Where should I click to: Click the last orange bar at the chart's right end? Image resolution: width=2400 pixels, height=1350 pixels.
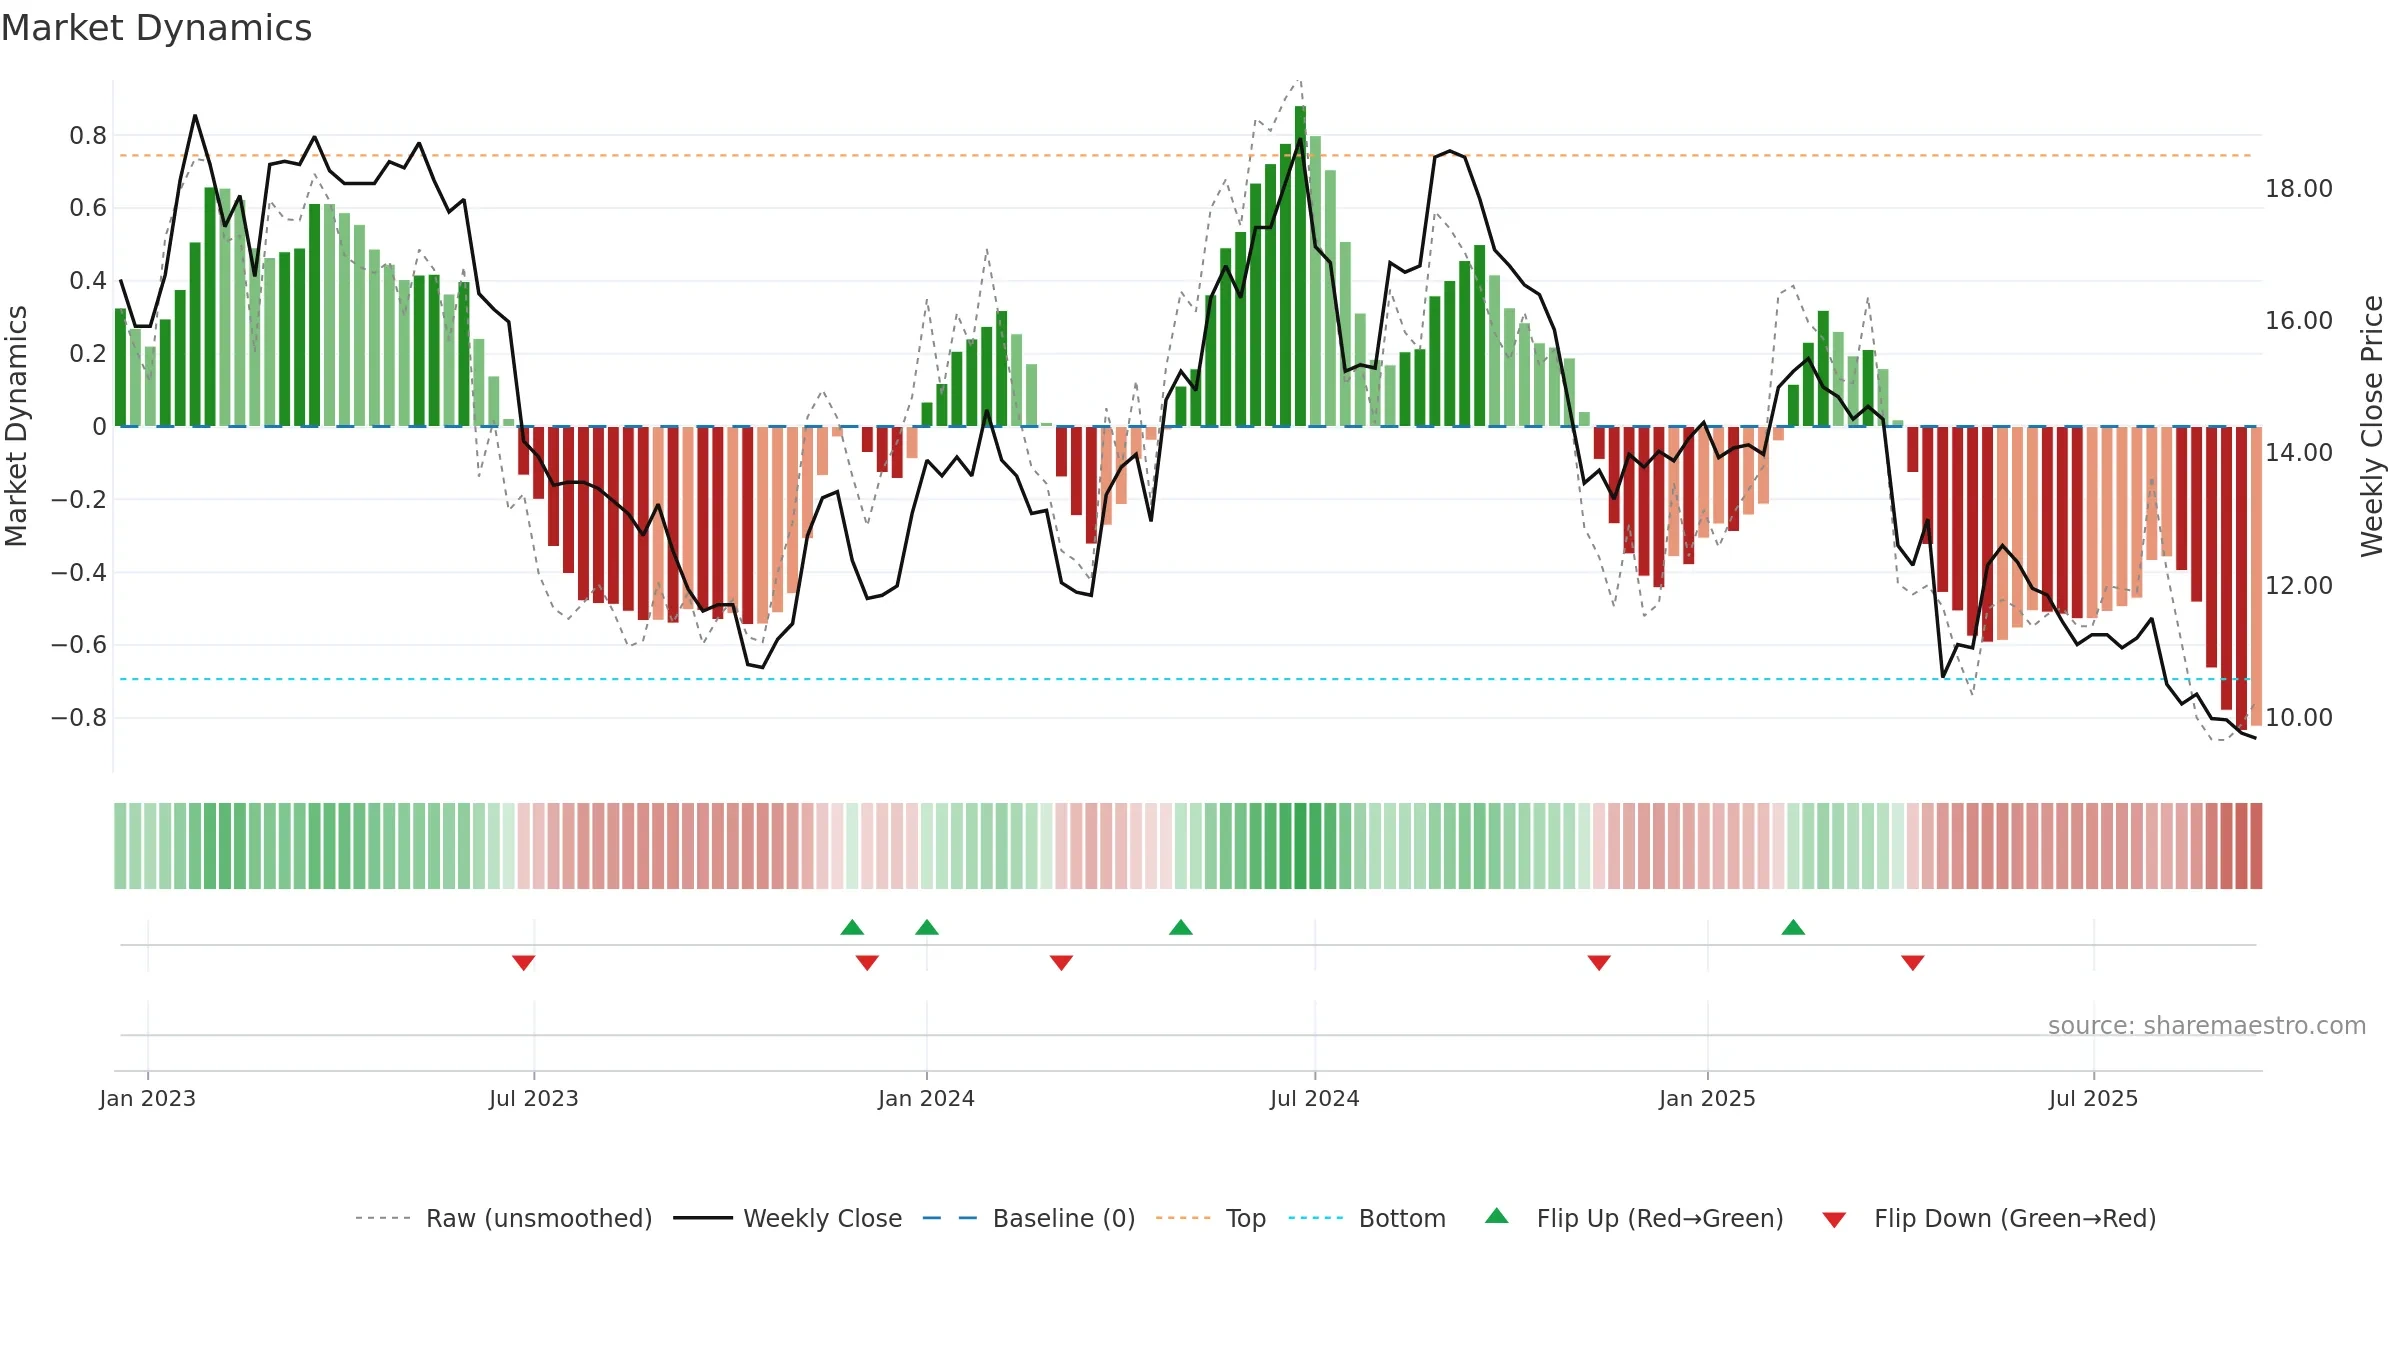tap(2256, 576)
